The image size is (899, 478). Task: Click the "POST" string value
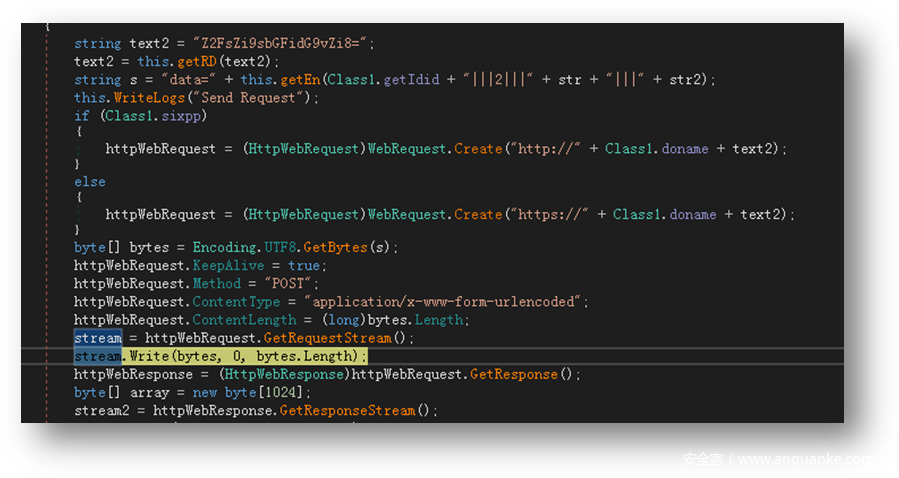click(287, 284)
